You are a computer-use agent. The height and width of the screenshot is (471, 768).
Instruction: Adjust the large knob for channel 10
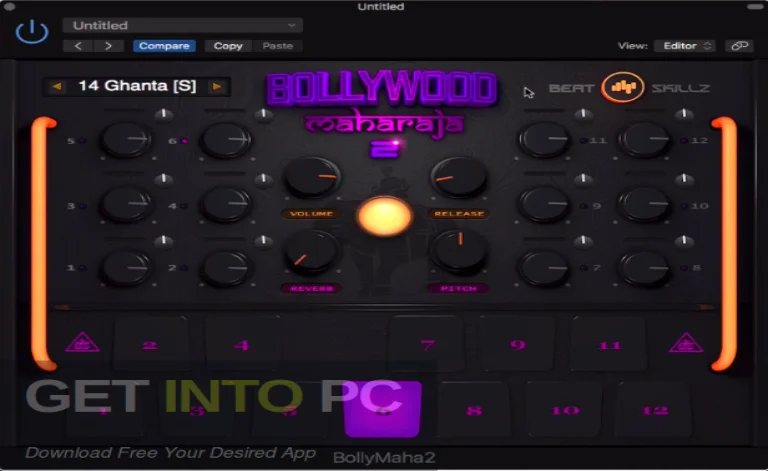coord(645,204)
